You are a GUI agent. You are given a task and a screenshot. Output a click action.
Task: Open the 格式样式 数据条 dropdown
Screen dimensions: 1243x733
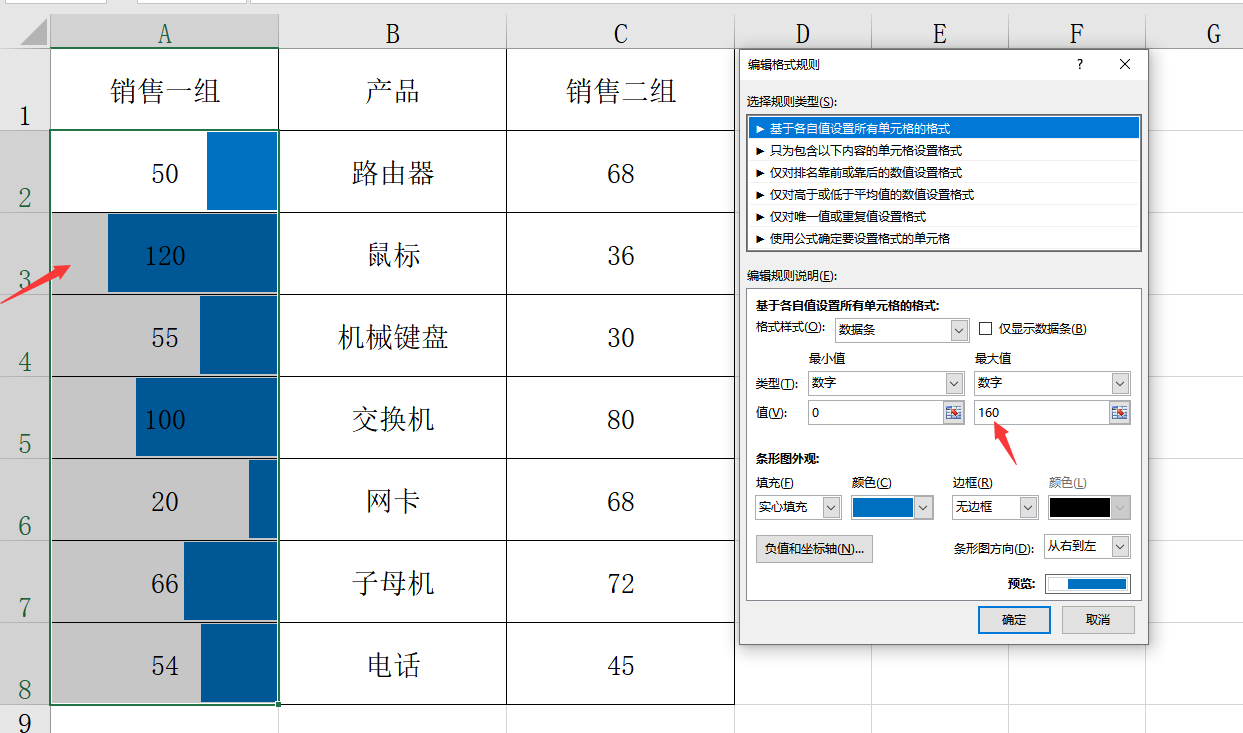point(960,329)
